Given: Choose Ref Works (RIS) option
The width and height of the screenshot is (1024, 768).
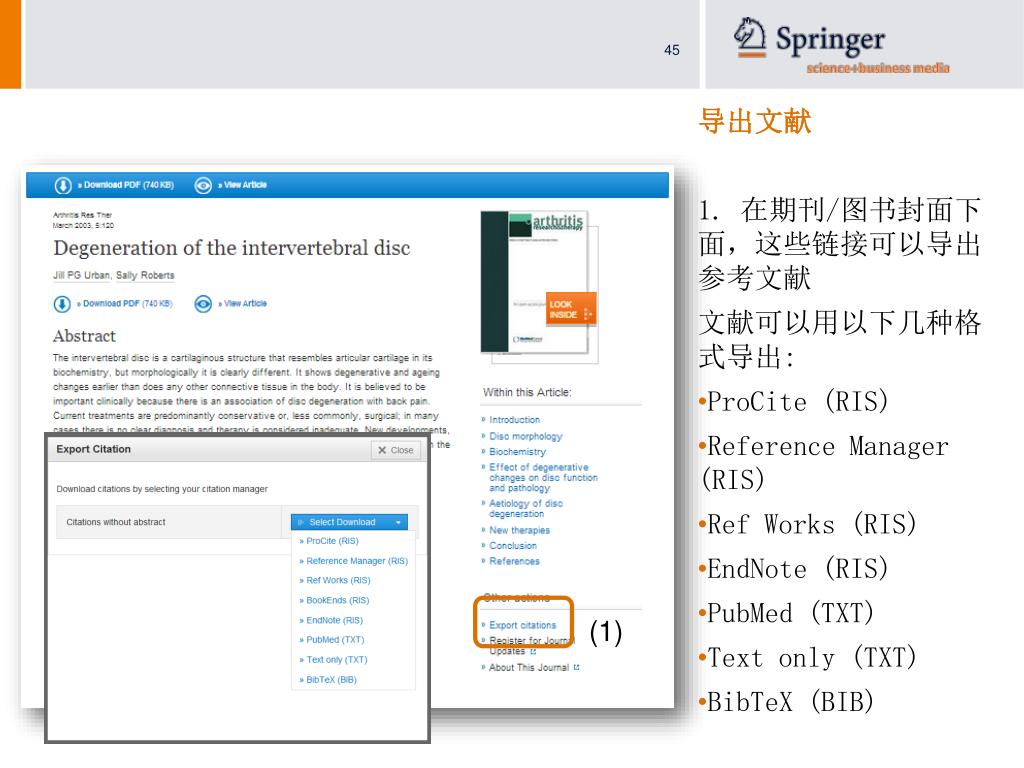Looking at the screenshot, I should pos(335,581).
